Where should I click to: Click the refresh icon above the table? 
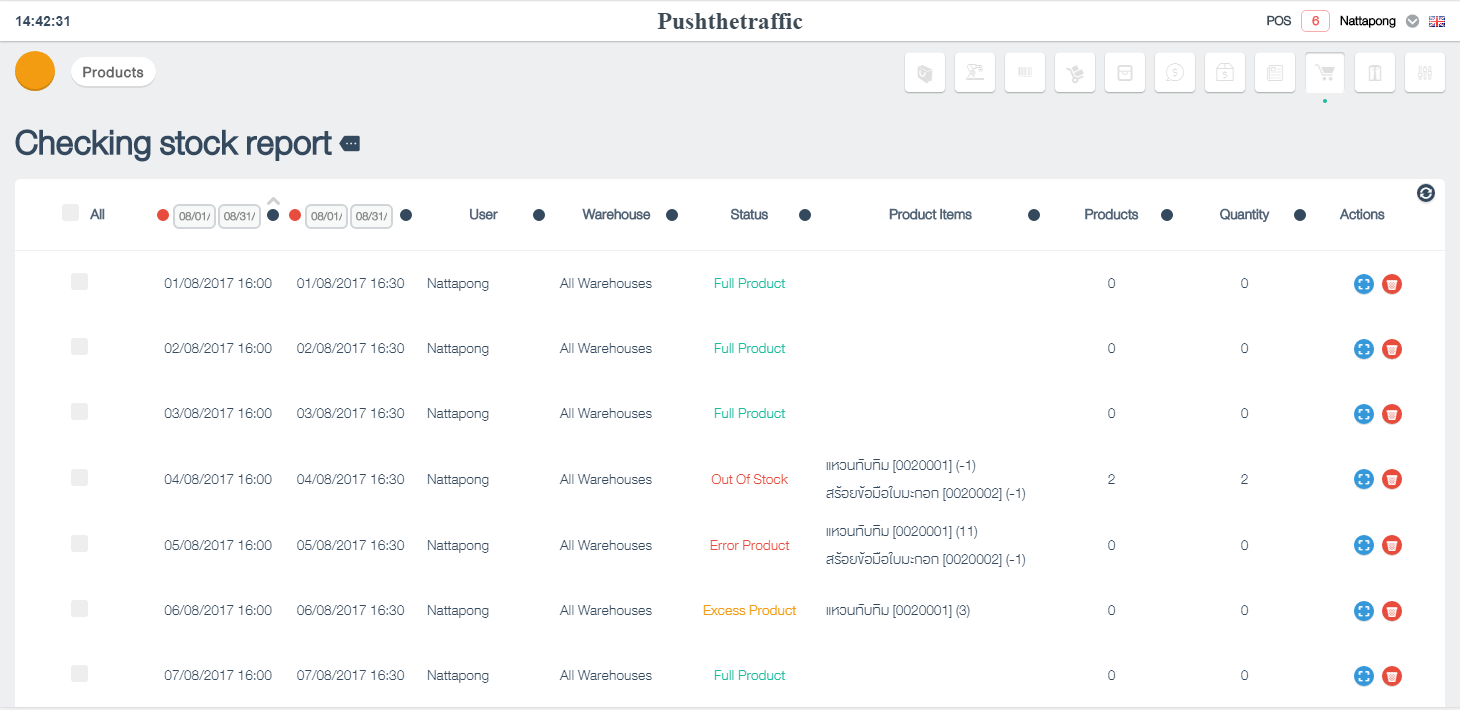[1426, 193]
